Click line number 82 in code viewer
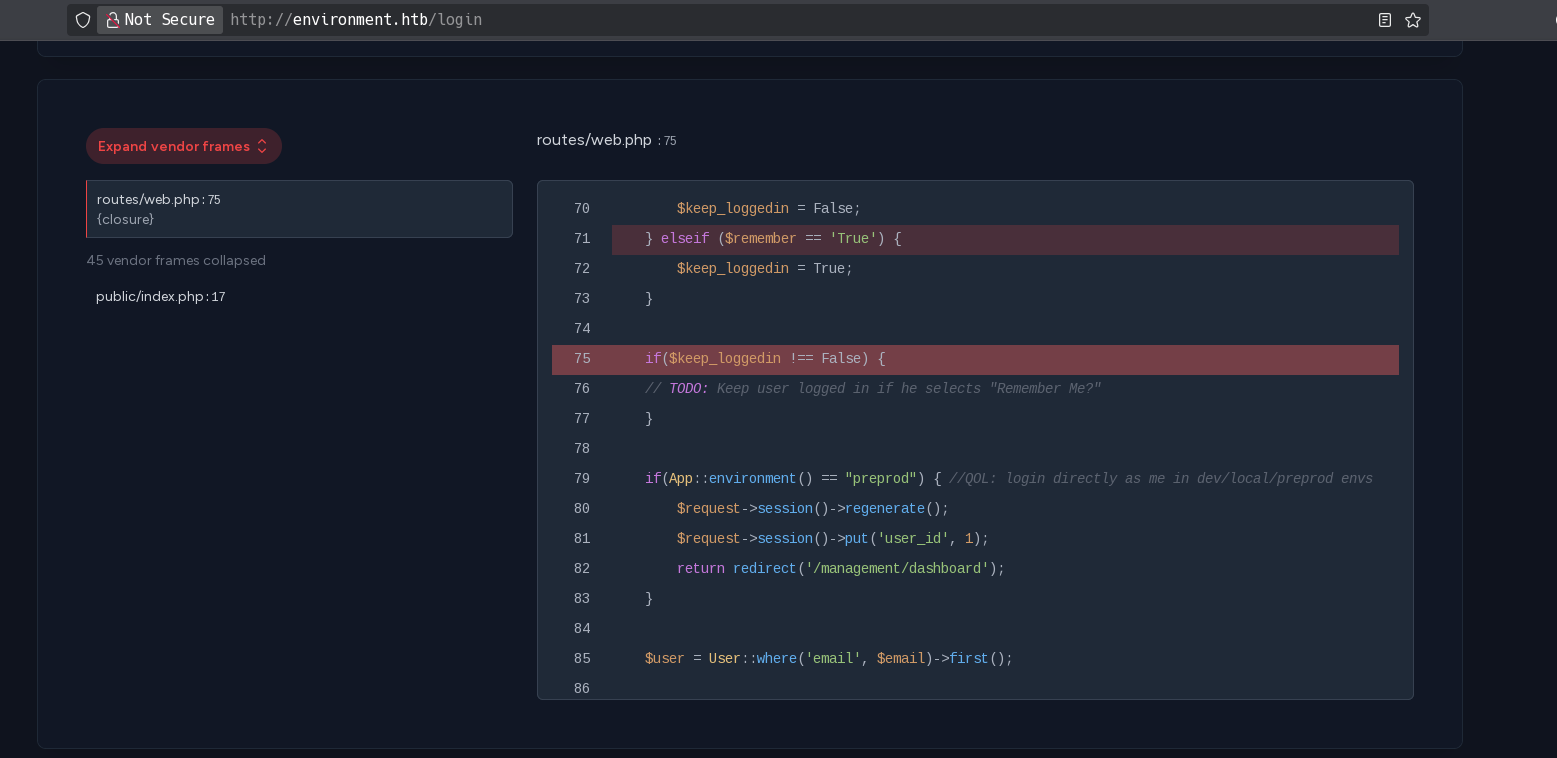 click(x=582, y=569)
